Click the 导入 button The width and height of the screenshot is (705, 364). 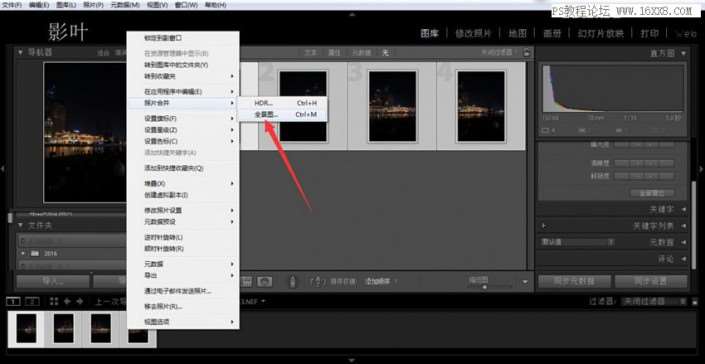[53, 281]
